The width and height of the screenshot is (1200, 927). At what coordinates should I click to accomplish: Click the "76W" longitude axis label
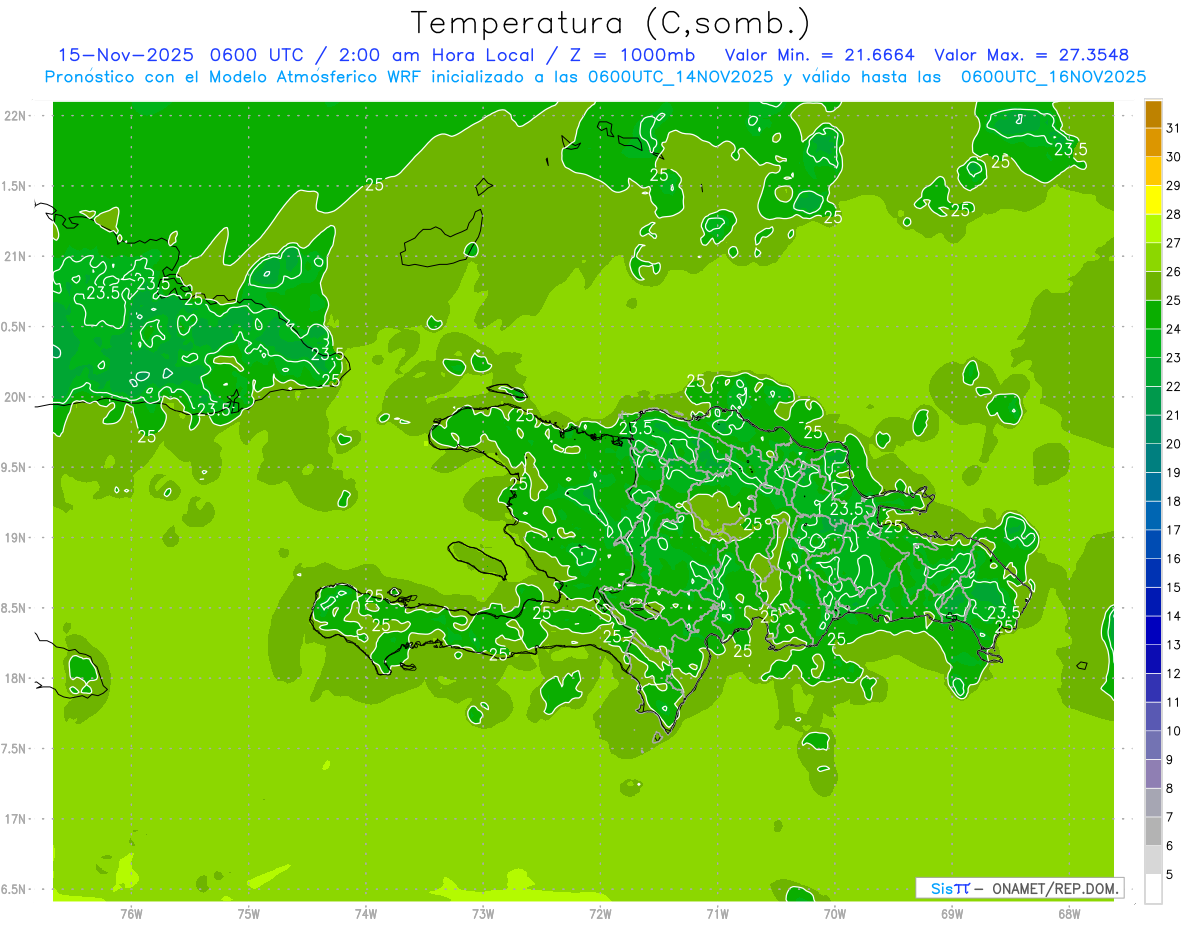[x=131, y=914]
